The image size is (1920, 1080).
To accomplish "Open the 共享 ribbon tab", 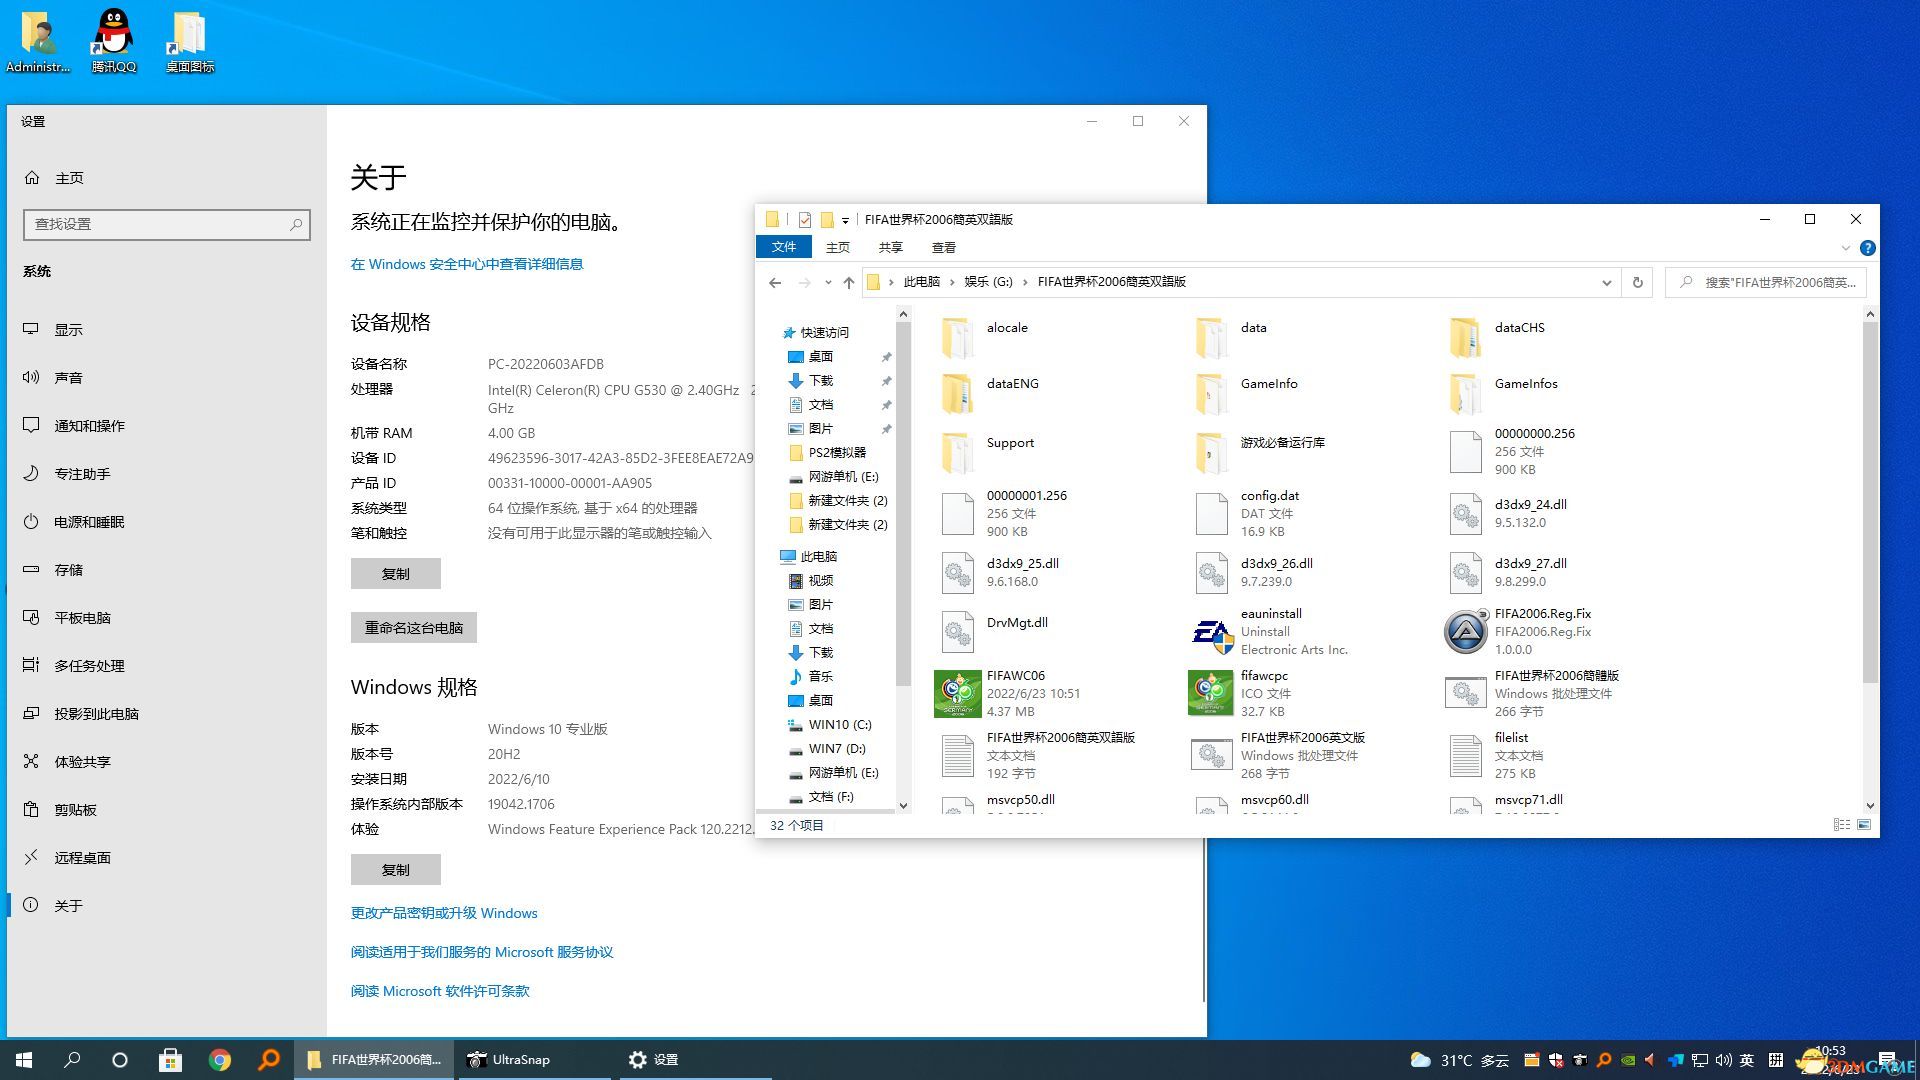I will 891,247.
